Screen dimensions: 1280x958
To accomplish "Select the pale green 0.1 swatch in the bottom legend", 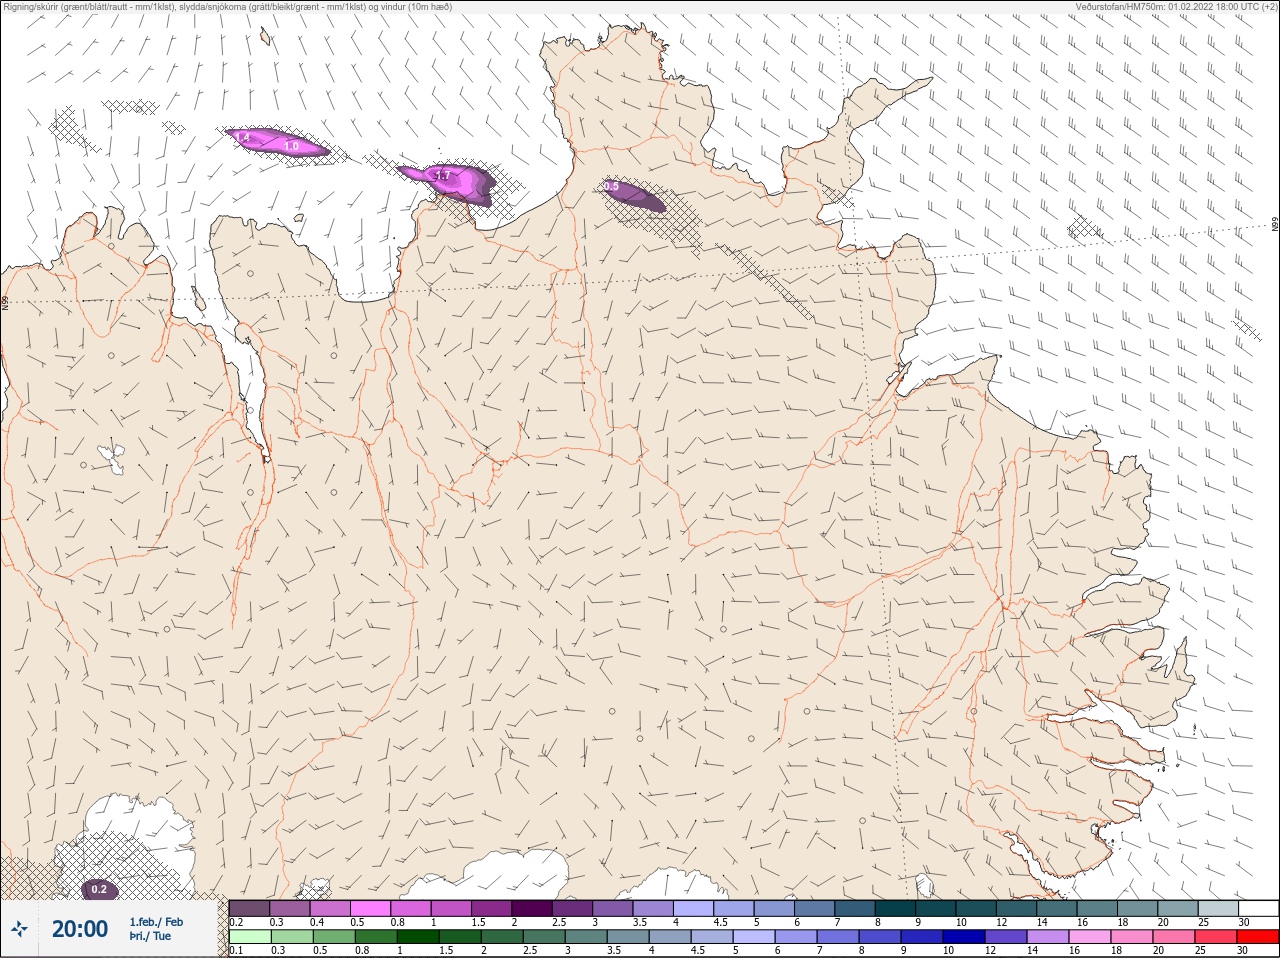I will [x=249, y=937].
